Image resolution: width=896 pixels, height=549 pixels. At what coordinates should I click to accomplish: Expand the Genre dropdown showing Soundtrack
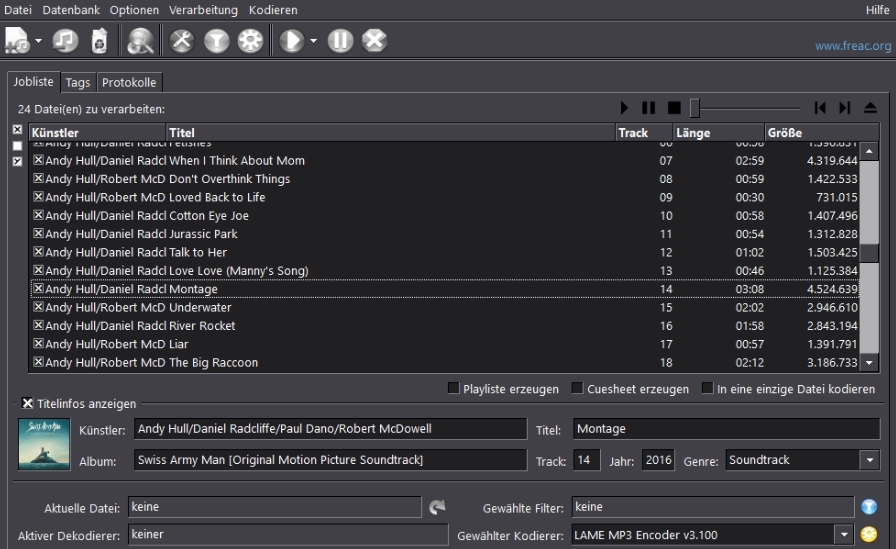[x=870, y=460]
